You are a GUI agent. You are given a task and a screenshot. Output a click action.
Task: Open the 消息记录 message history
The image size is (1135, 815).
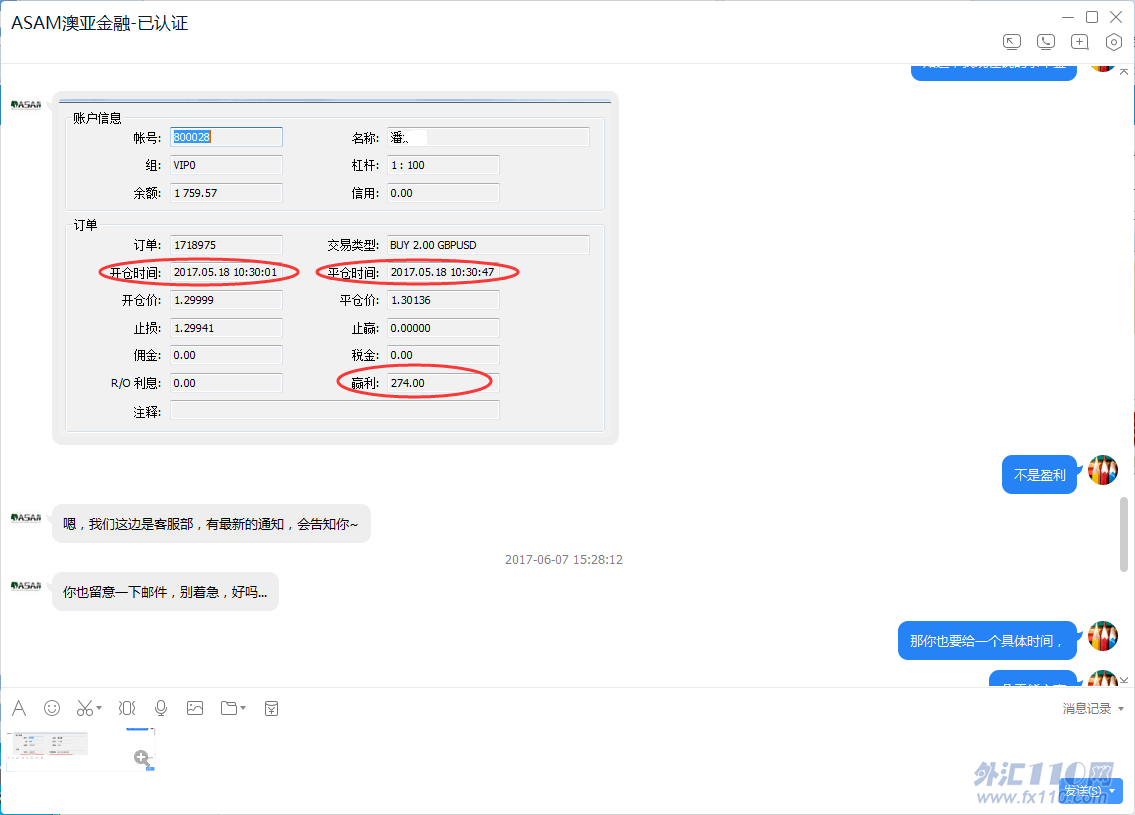1087,709
